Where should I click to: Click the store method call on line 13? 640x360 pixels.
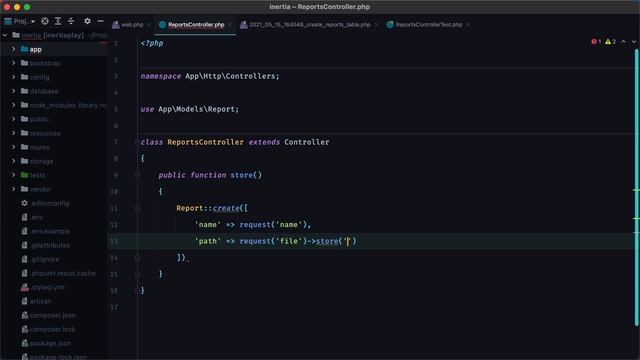pos(327,241)
